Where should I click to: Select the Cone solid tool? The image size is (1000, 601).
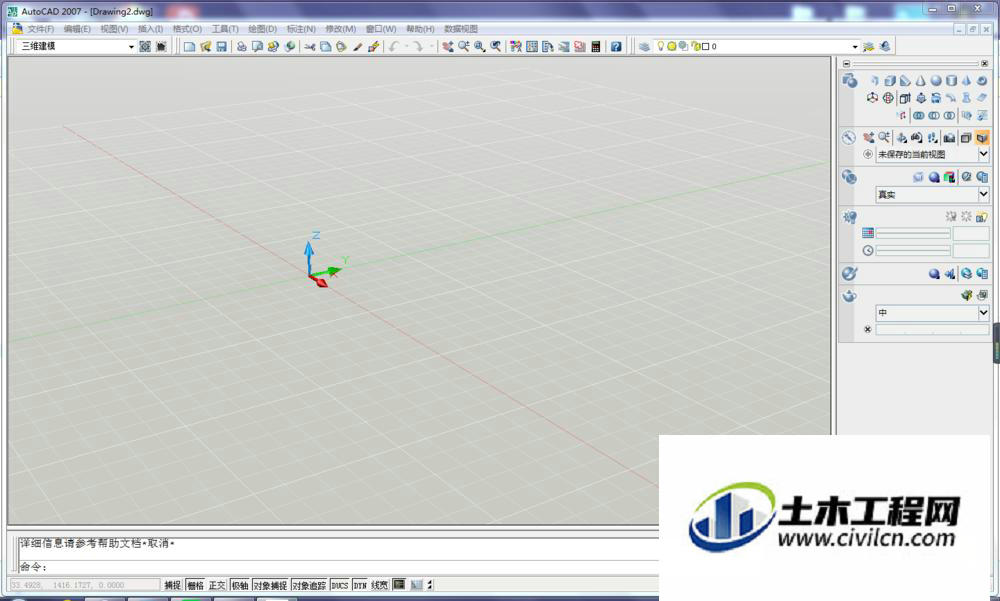pos(920,81)
